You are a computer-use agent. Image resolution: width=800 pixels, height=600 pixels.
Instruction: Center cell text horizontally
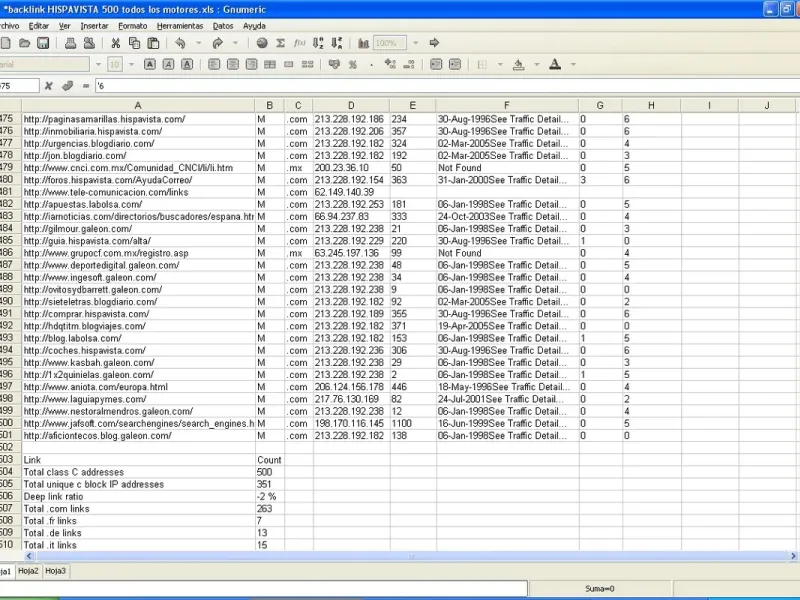[233, 64]
